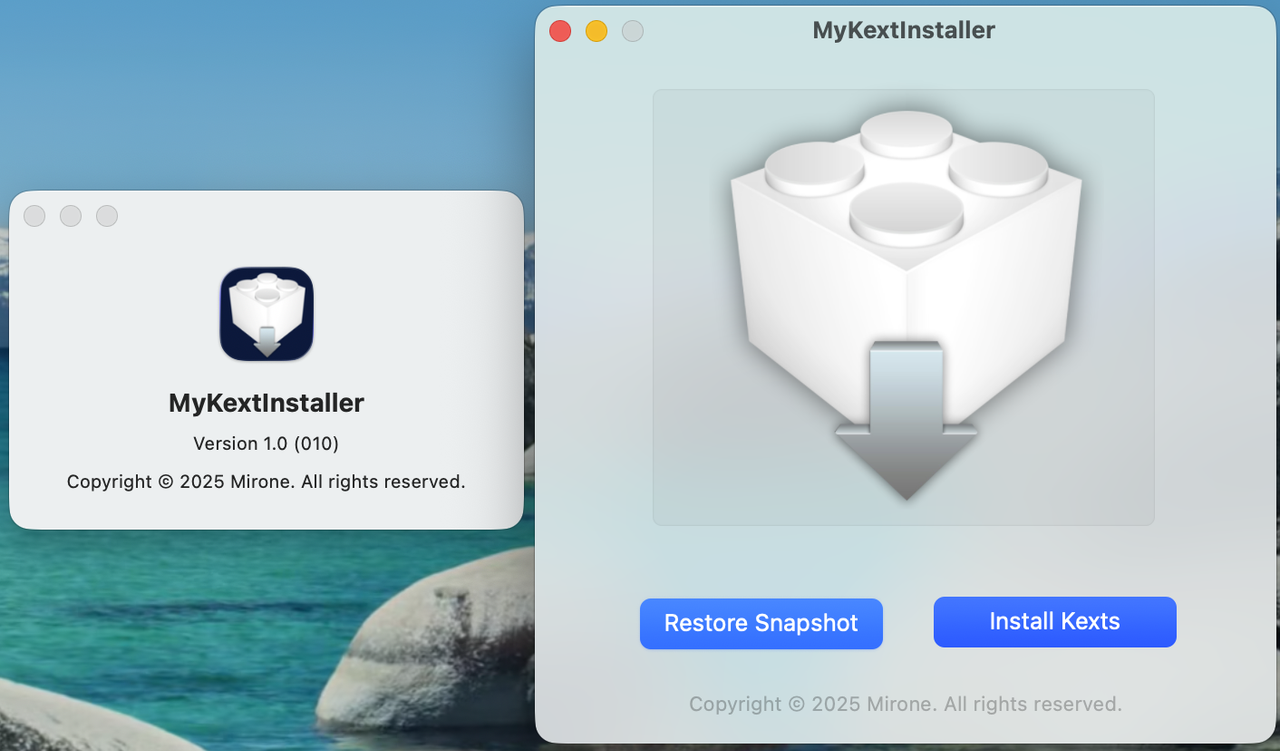
Task: Click the bold MyKextInstaller name in About window
Action: 267,403
